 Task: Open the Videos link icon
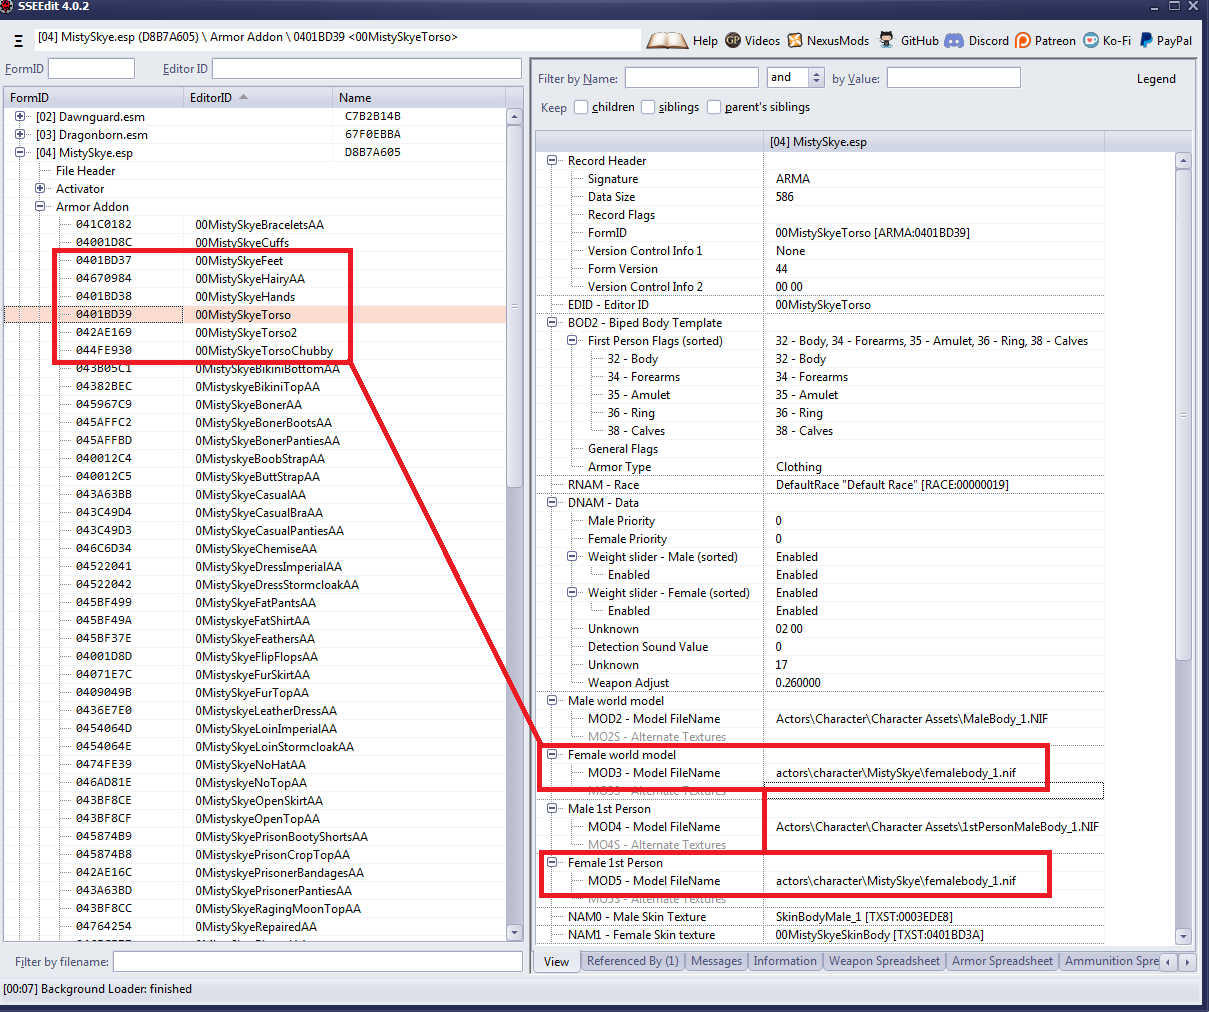click(733, 41)
